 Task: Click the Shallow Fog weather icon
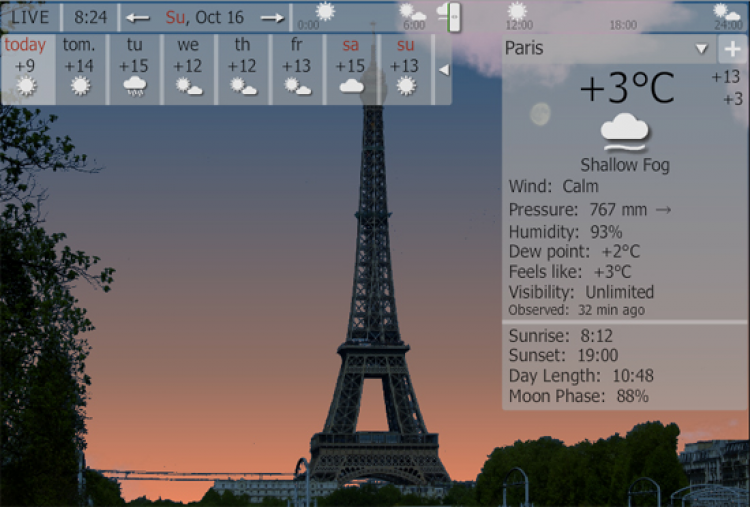(625, 132)
